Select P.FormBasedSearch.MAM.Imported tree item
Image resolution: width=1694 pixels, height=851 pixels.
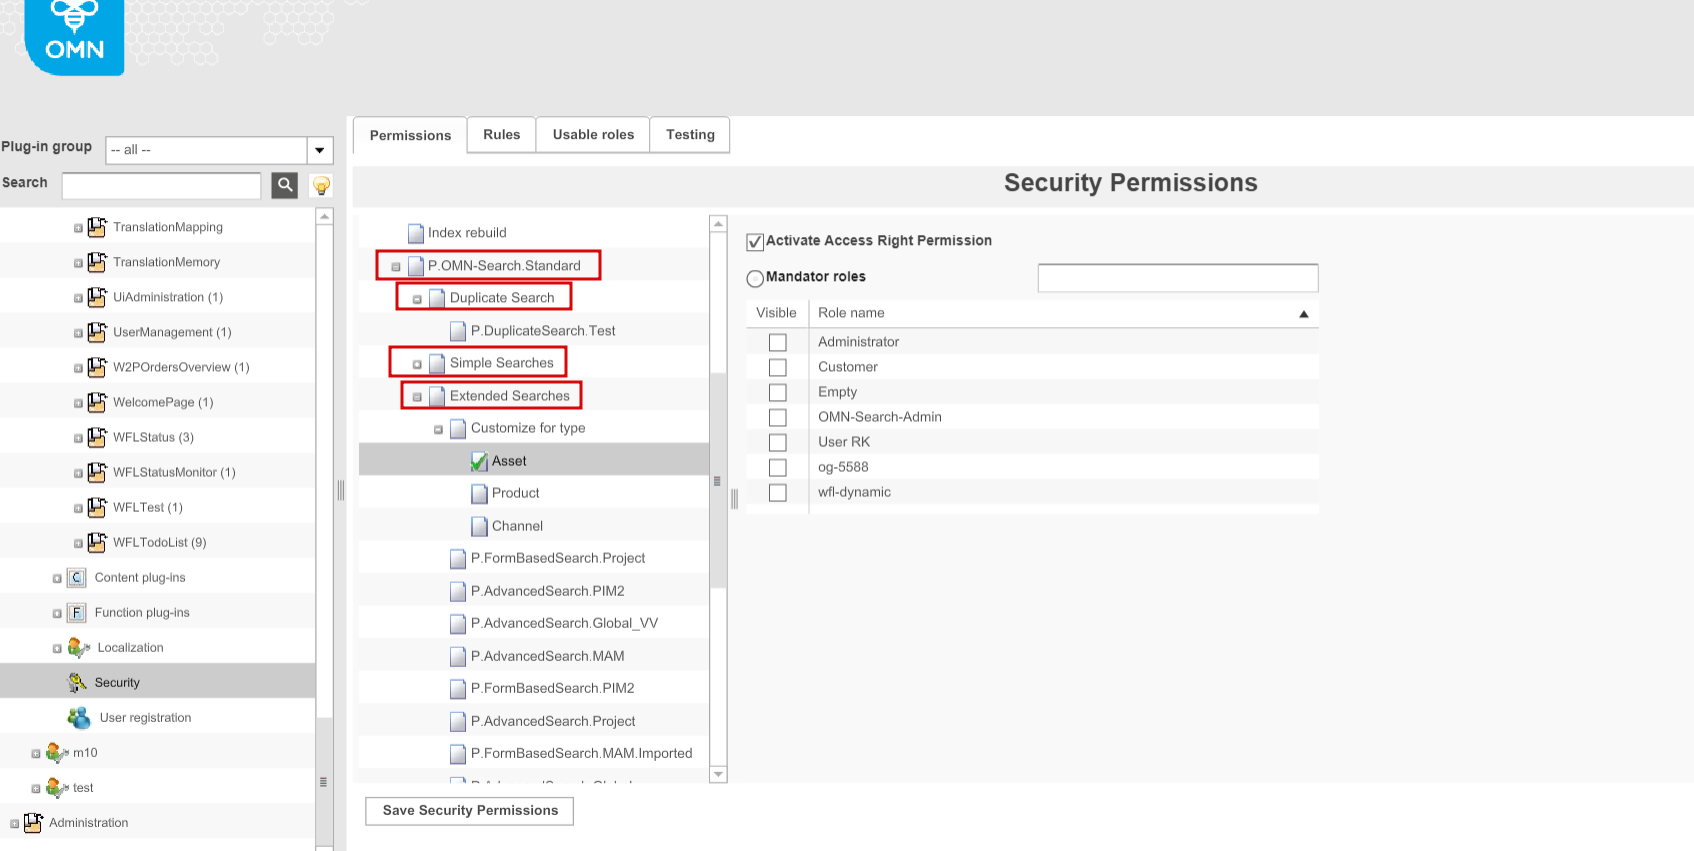(581, 753)
